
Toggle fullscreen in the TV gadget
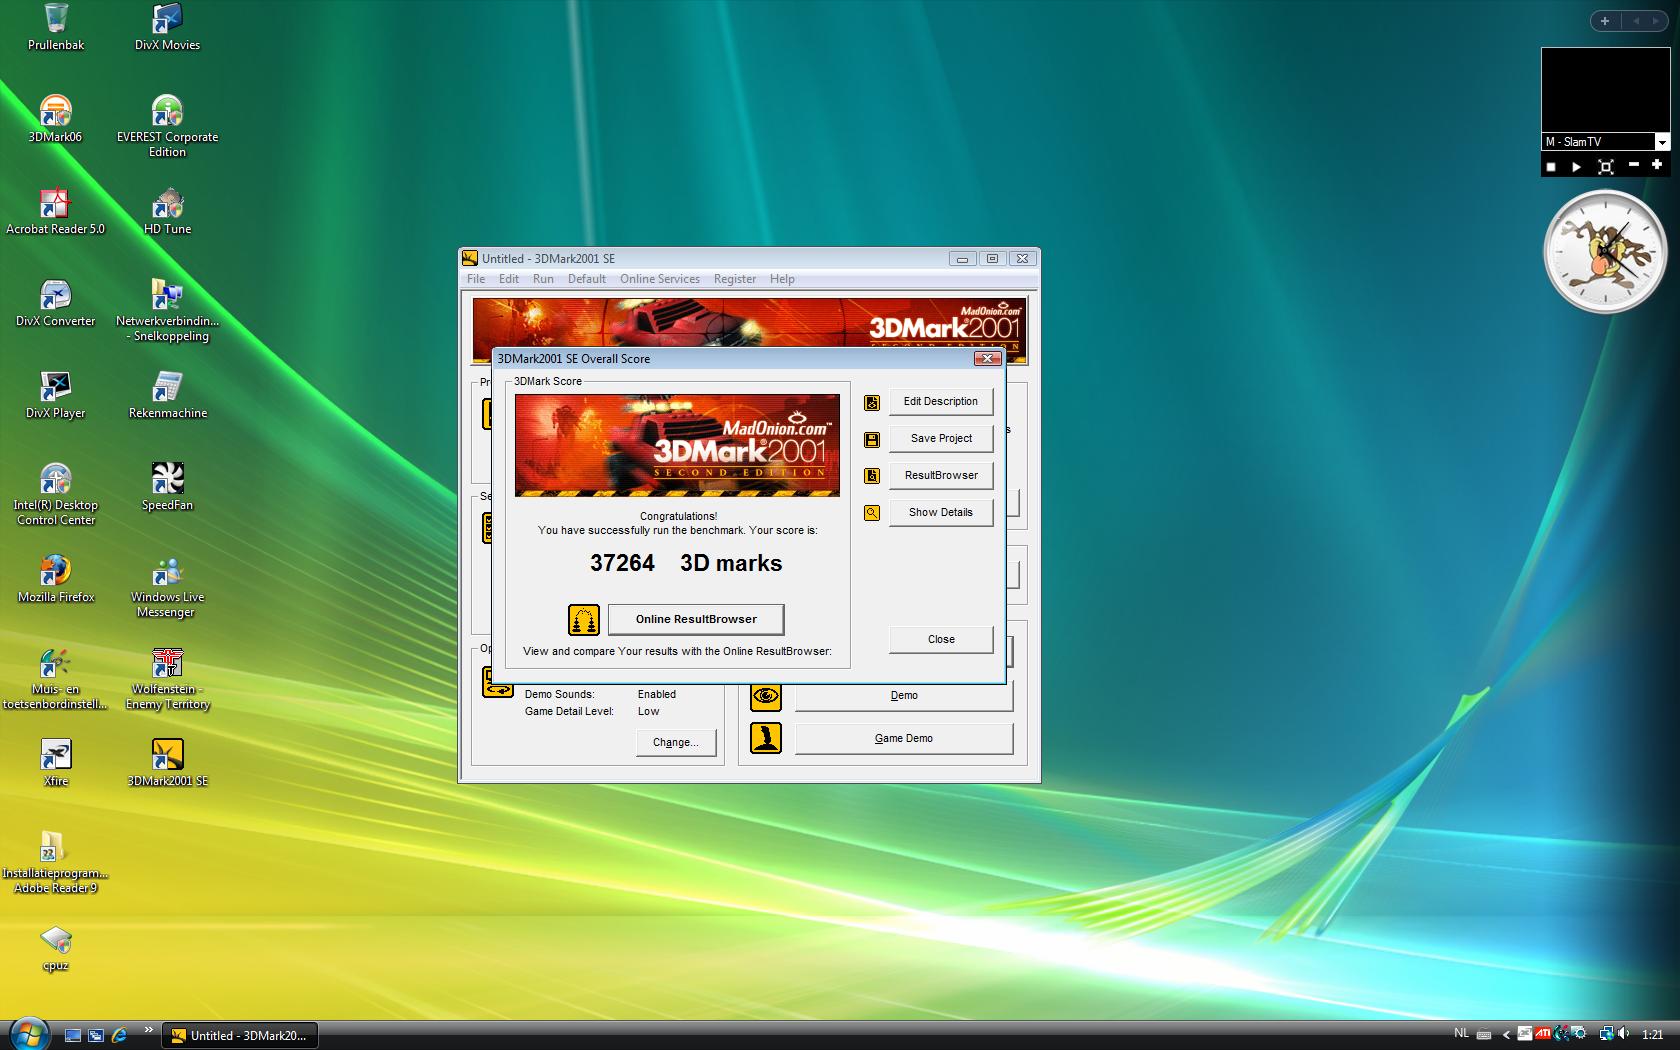coord(1606,166)
